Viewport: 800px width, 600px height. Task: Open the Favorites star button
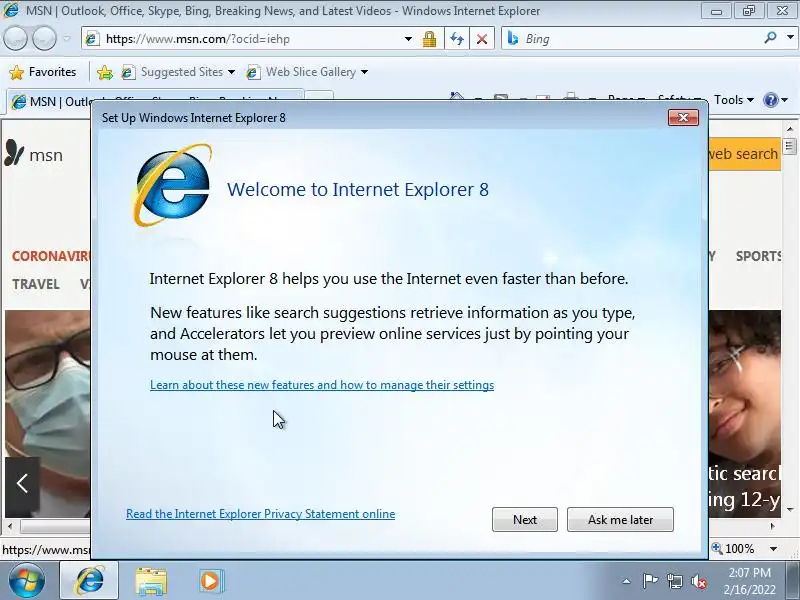coord(43,72)
